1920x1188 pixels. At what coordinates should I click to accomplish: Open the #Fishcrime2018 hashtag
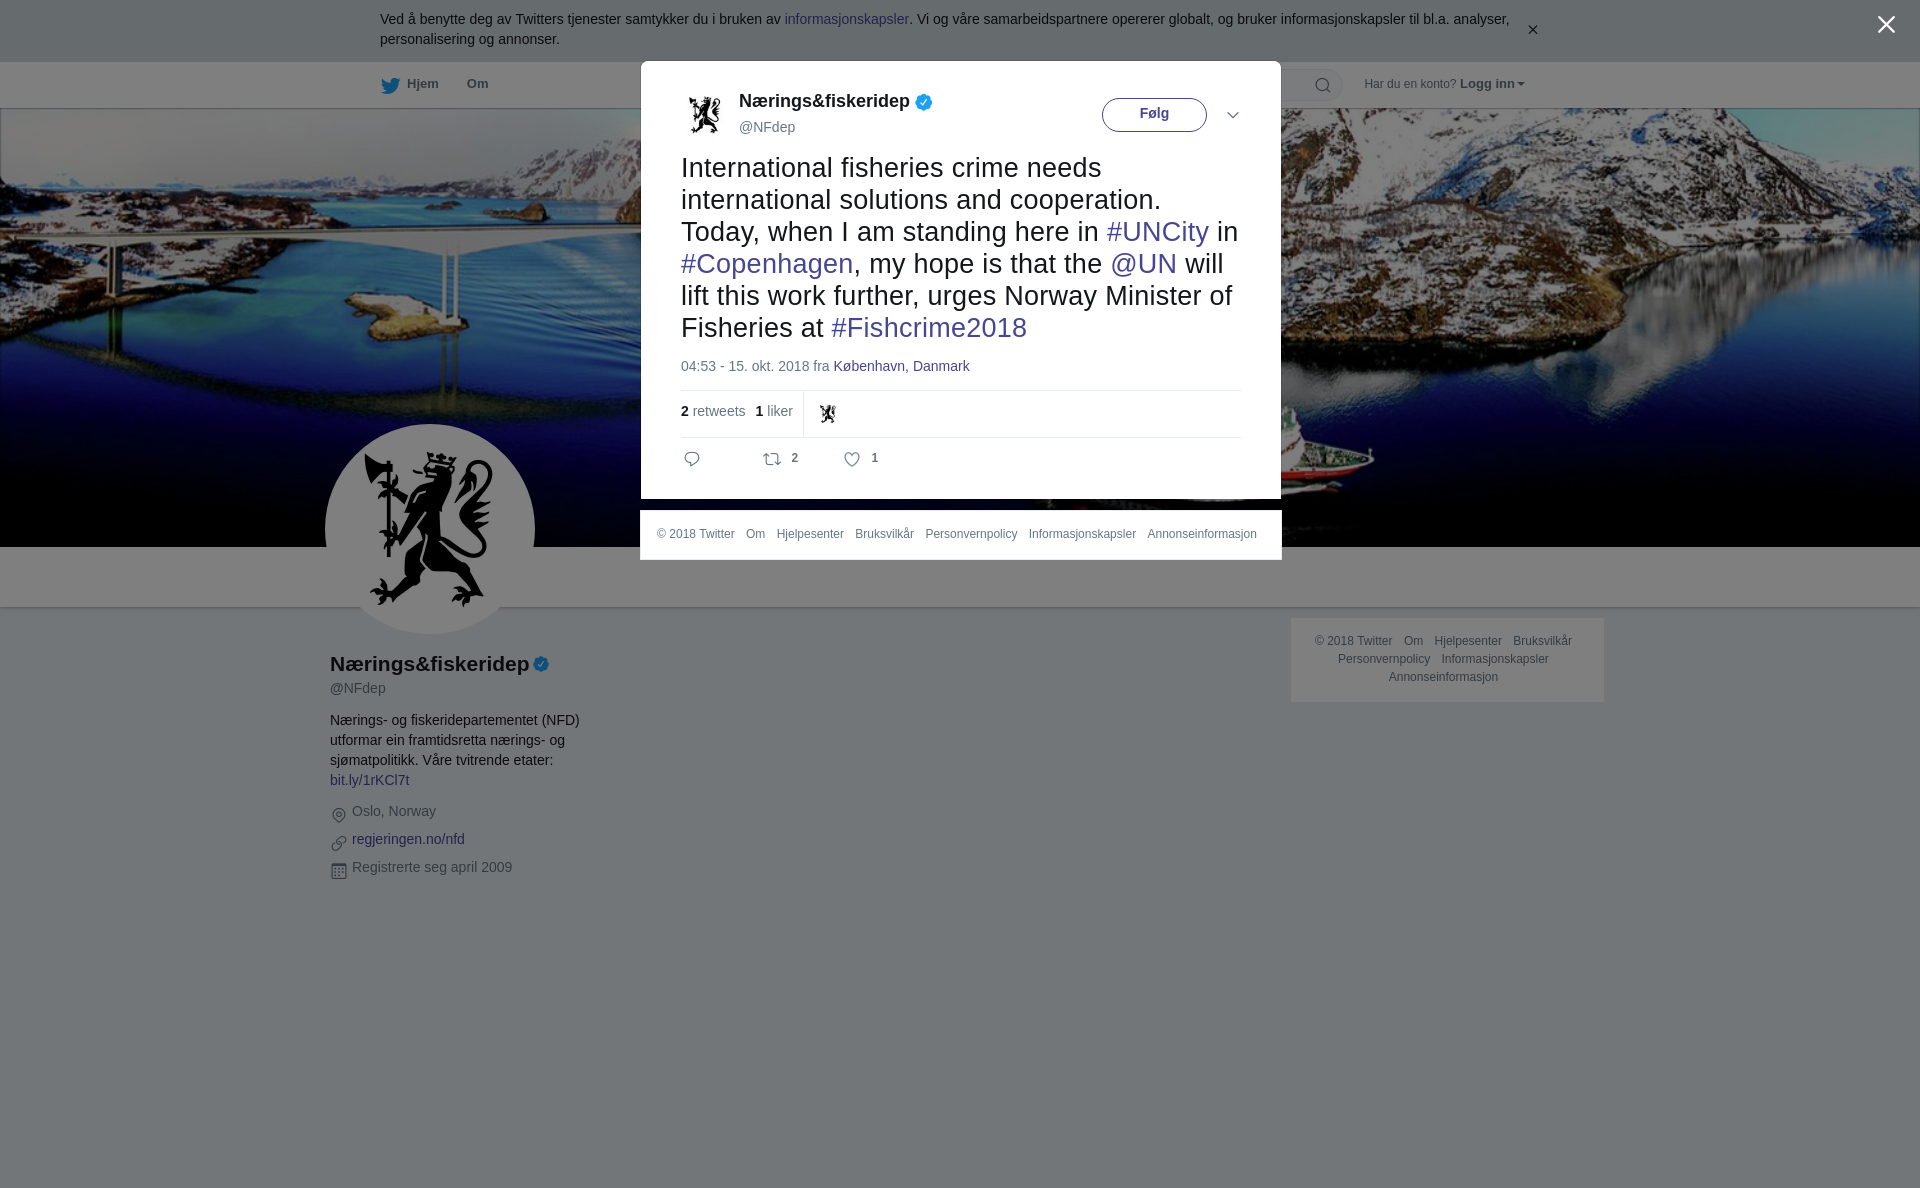(929, 328)
